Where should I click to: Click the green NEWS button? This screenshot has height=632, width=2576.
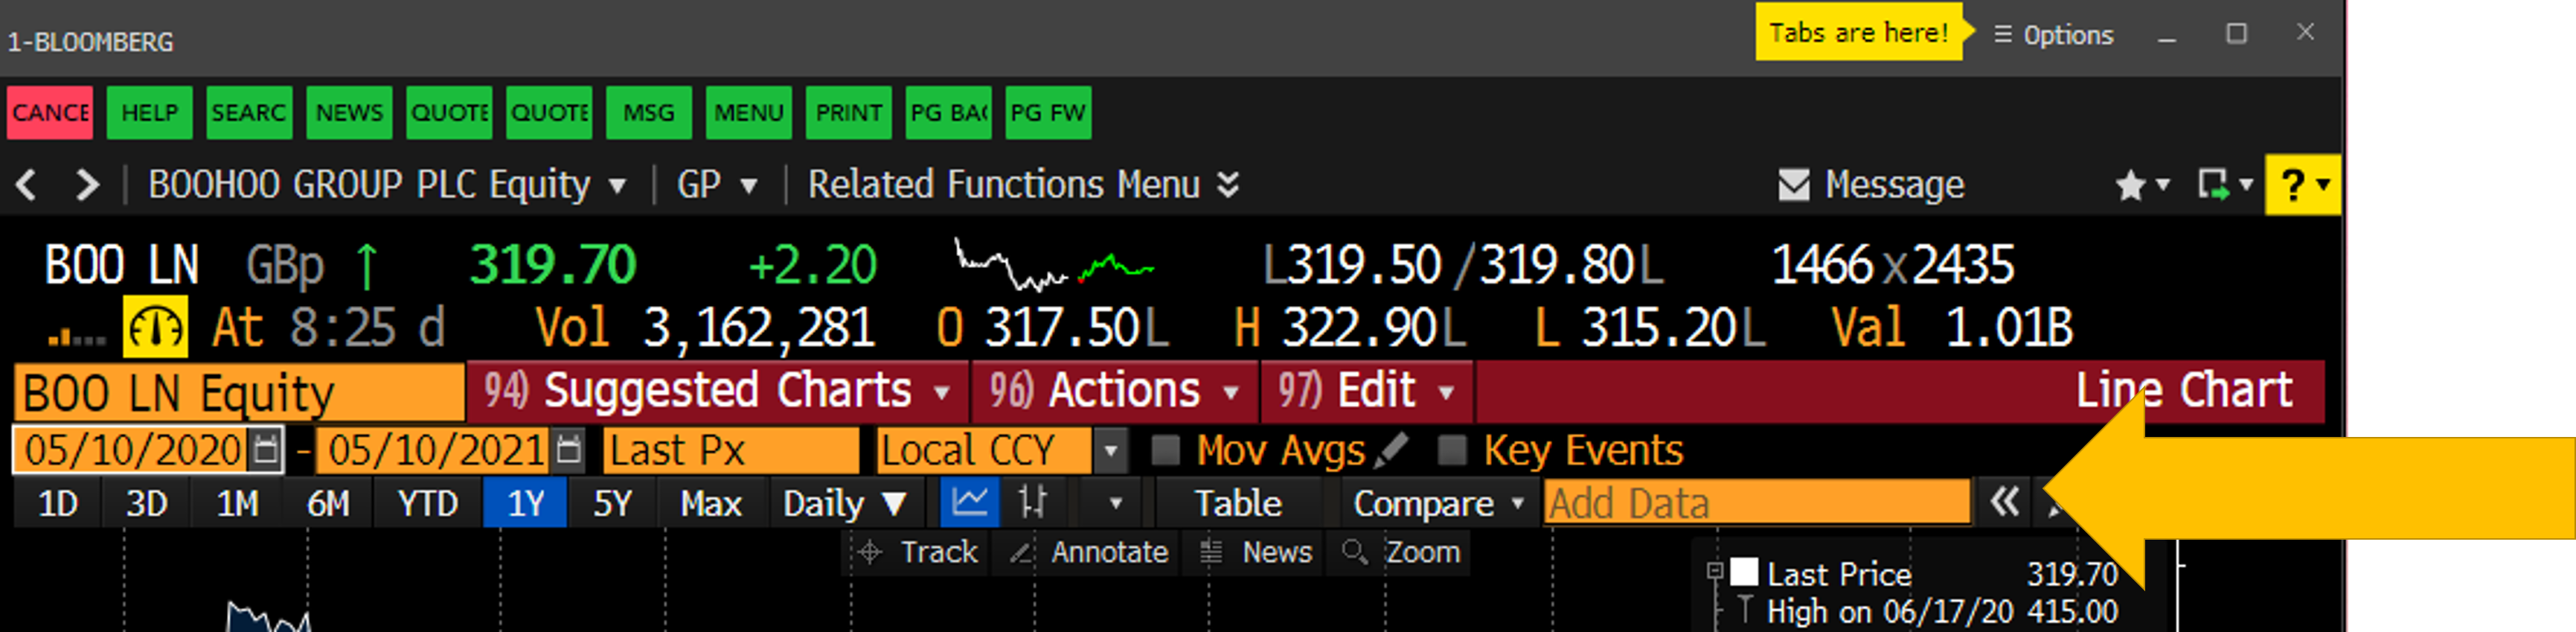[349, 112]
